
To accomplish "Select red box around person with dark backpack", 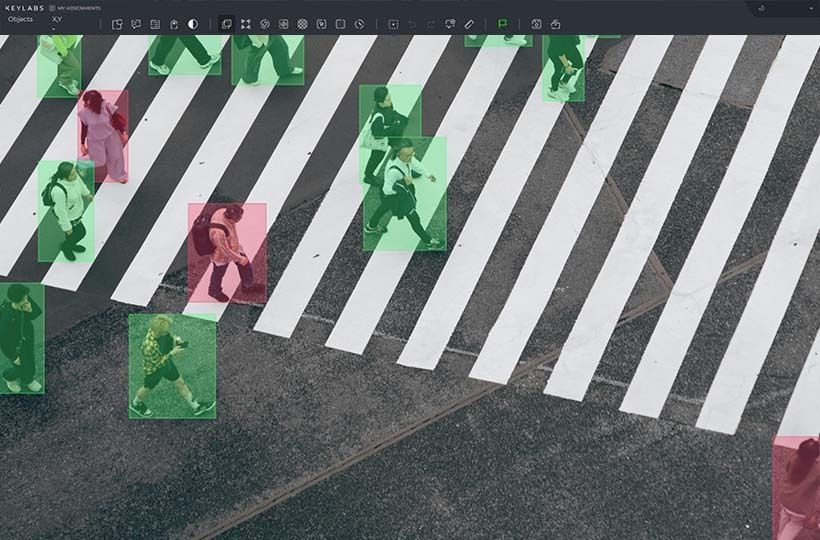I will [x=227, y=253].
